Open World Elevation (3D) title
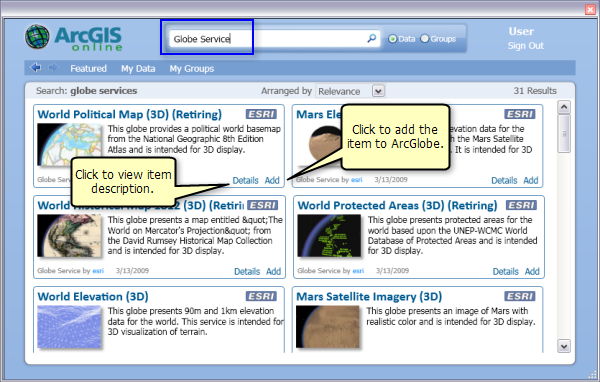Image resolution: width=600 pixels, height=382 pixels. pyautogui.click(x=93, y=297)
